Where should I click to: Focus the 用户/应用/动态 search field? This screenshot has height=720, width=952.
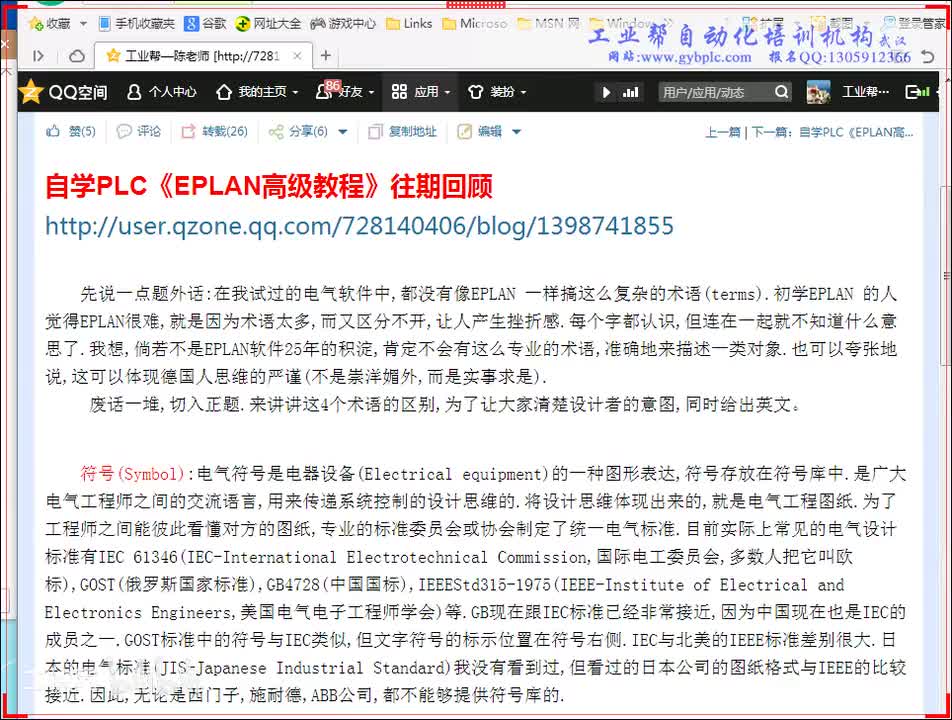(716, 92)
